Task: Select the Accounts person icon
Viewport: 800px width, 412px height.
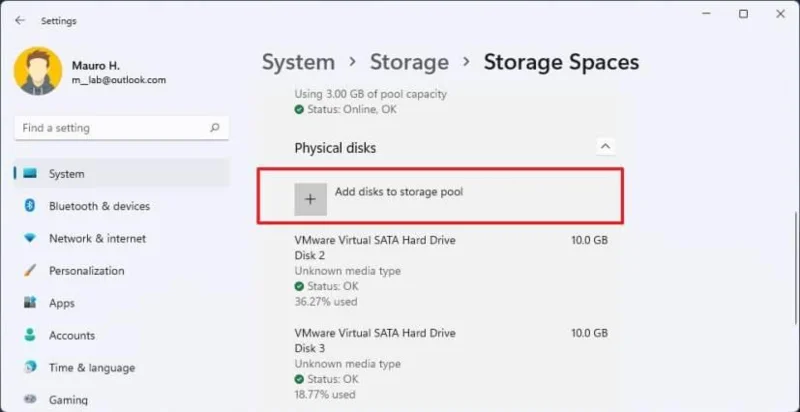Action: click(x=30, y=335)
